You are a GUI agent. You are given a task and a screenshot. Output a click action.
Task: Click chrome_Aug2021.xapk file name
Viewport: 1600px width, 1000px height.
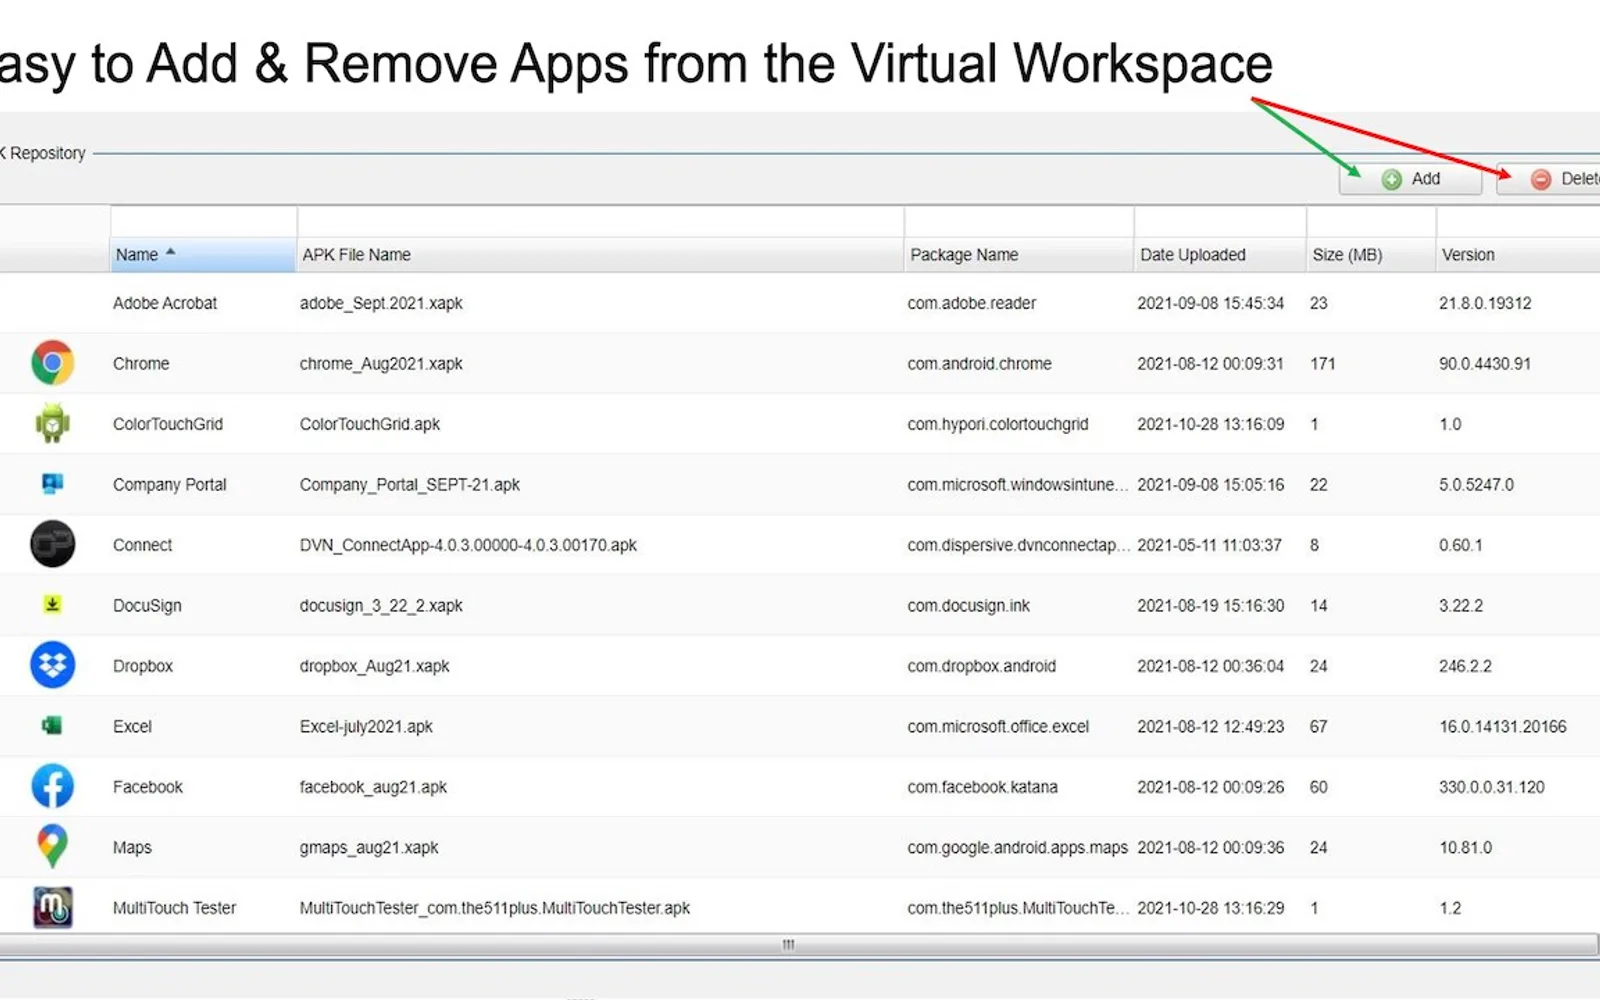[x=381, y=364]
